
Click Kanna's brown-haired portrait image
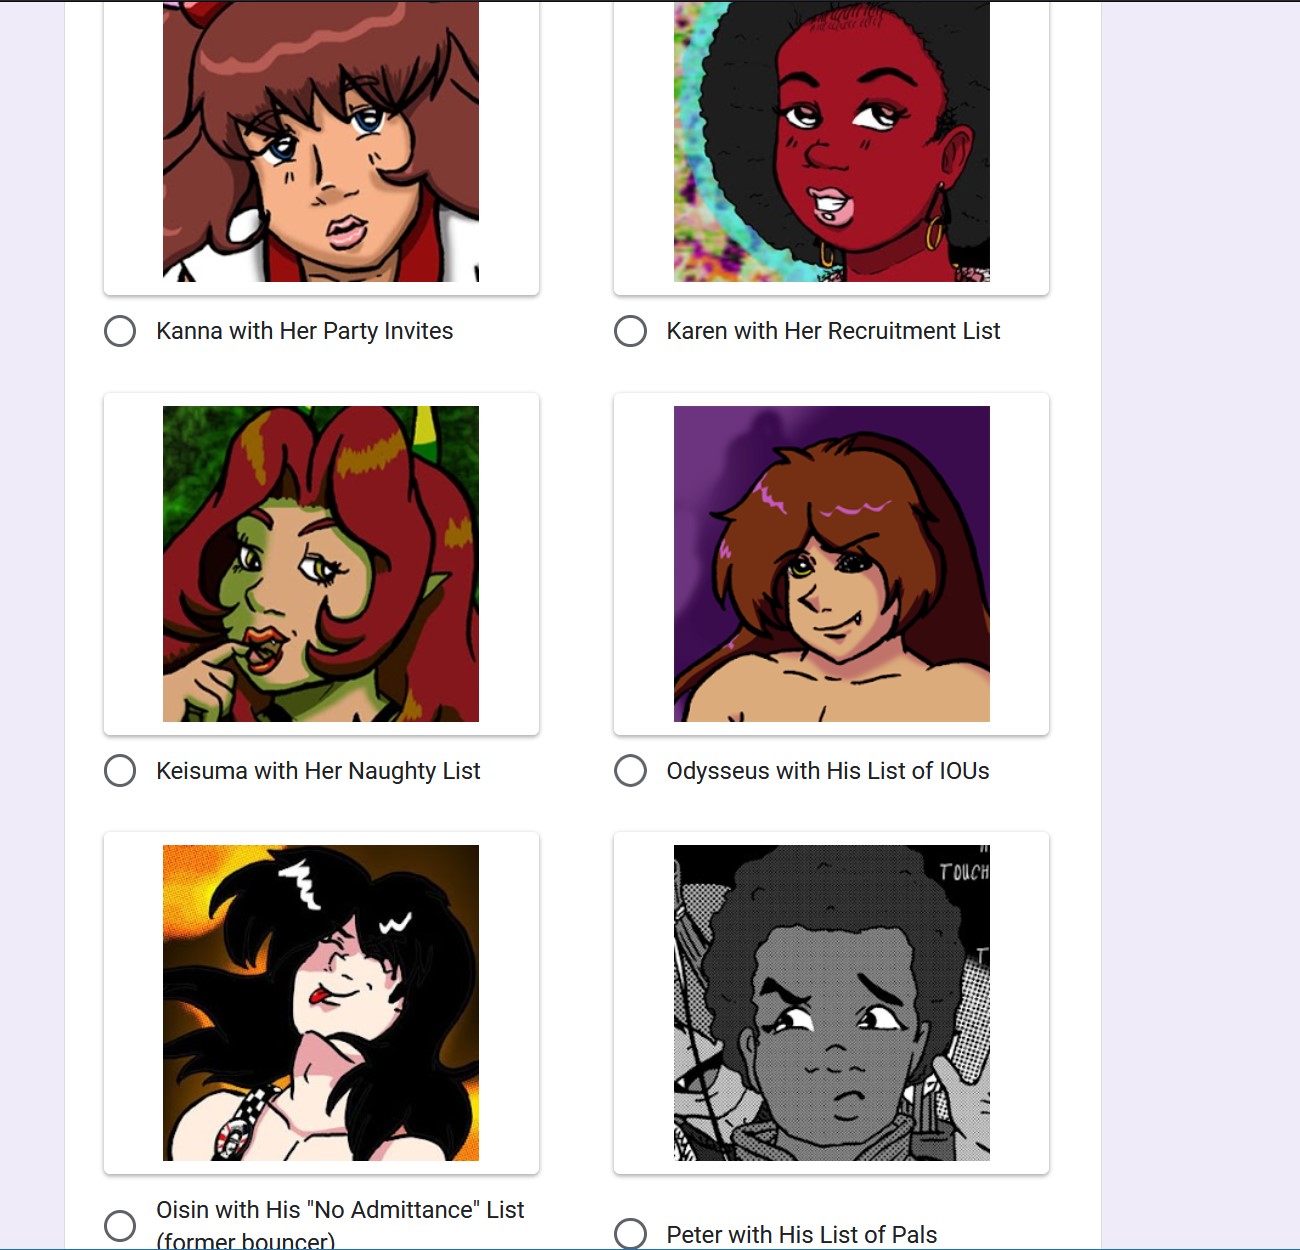pyautogui.click(x=321, y=141)
